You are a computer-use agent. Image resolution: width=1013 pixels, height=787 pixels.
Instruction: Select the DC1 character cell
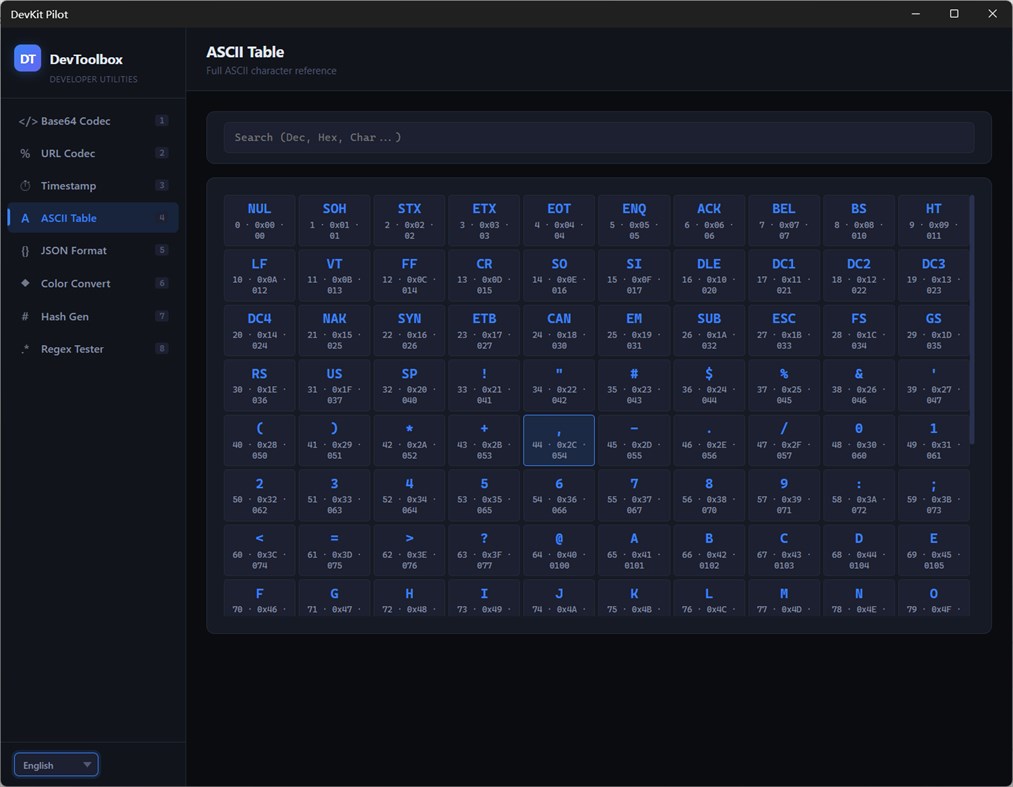tap(784, 275)
